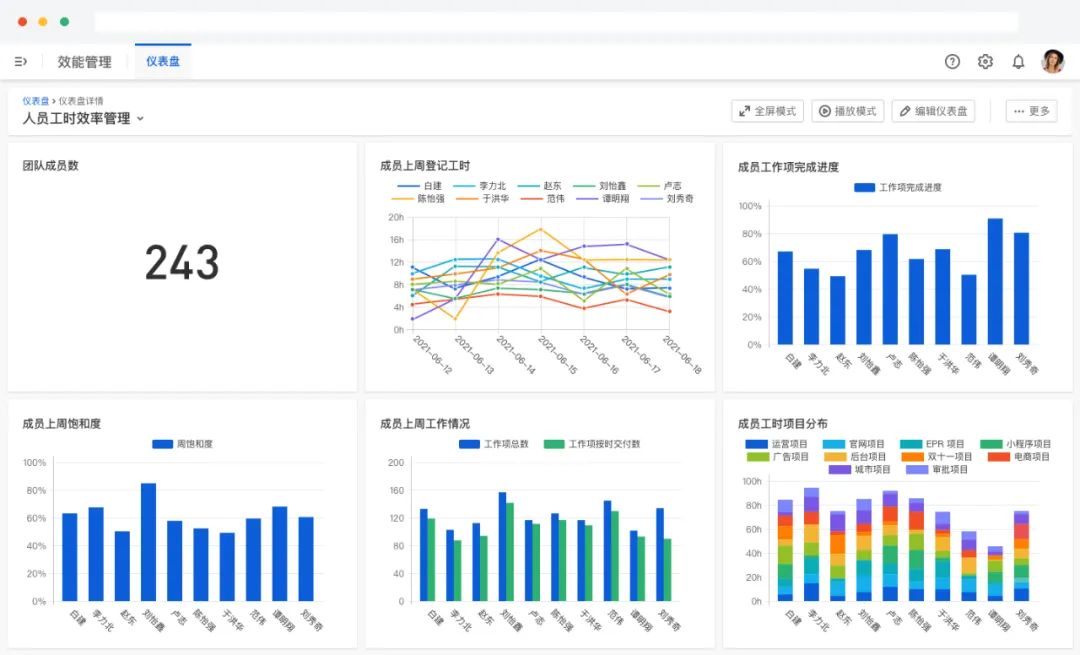Open the help question mark icon
The width and height of the screenshot is (1080, 655).
(952, 62)
